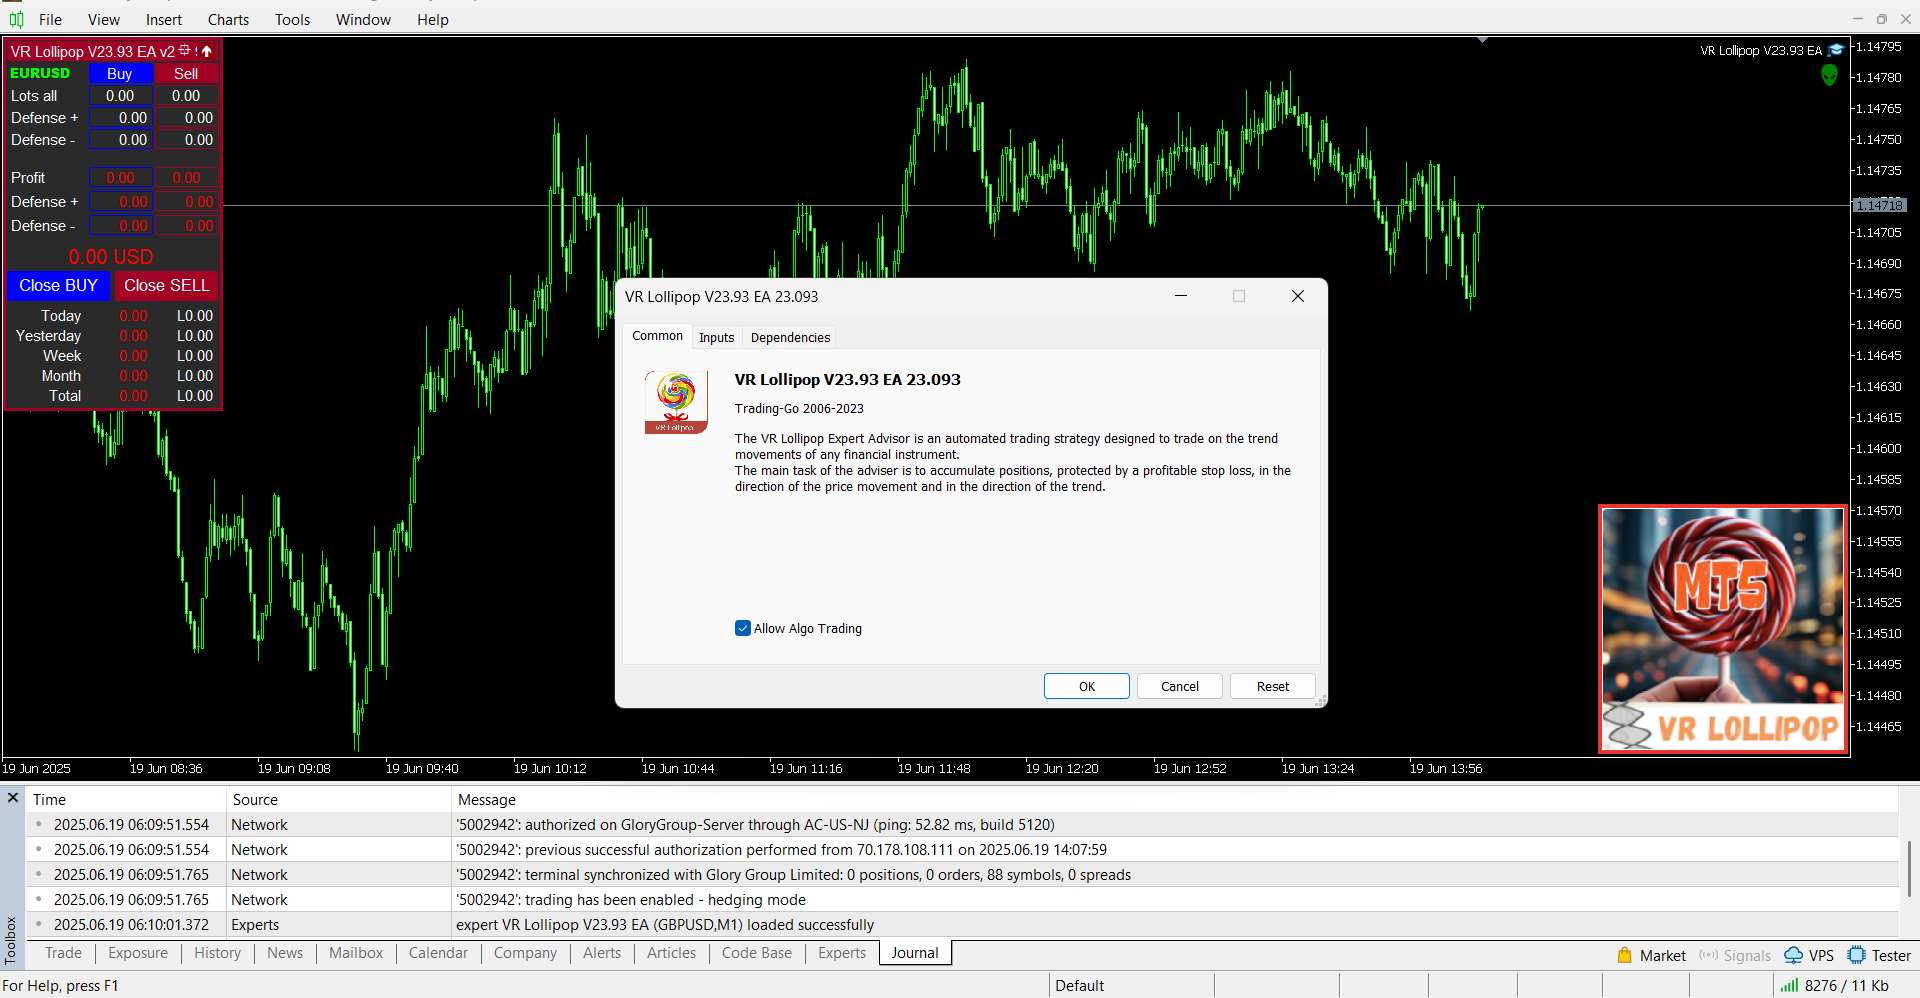This screenshot has width=1920, height=998.
Task: Click the crosshair icon in VR Lollipop panel header
Action: click(x=185, y=50)
